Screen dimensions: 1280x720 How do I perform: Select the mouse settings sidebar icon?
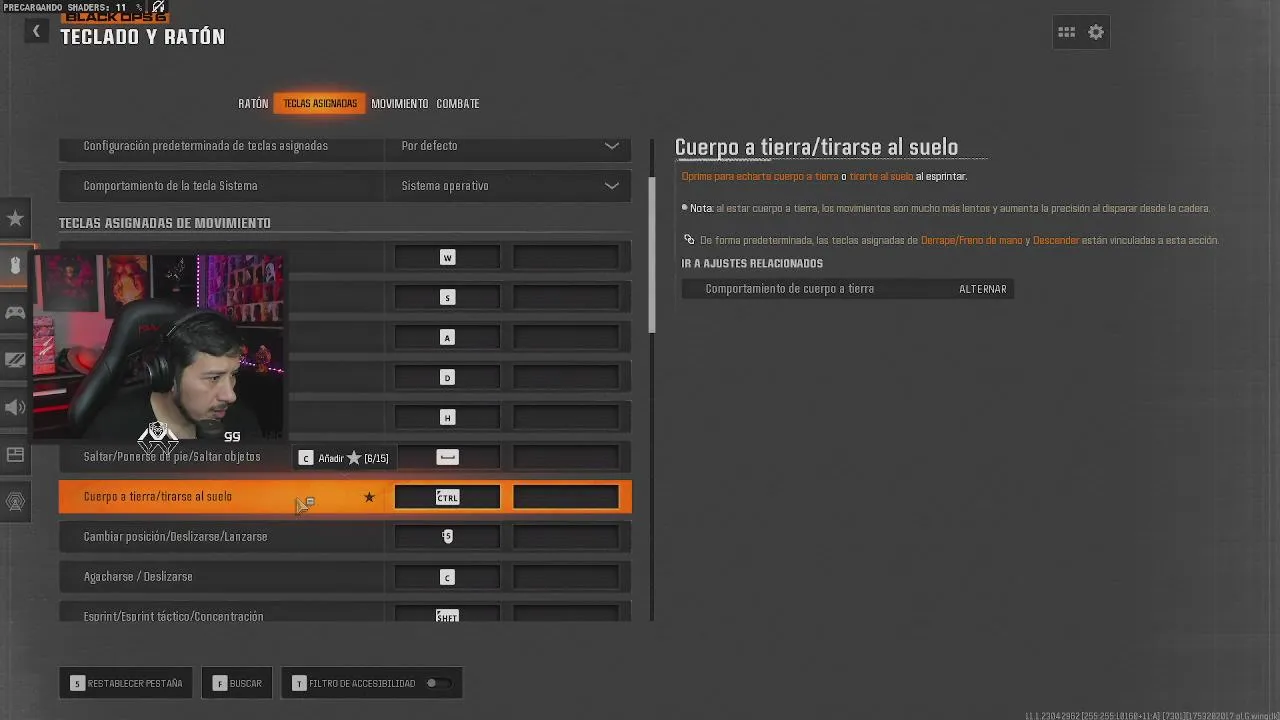coord(15,265)
